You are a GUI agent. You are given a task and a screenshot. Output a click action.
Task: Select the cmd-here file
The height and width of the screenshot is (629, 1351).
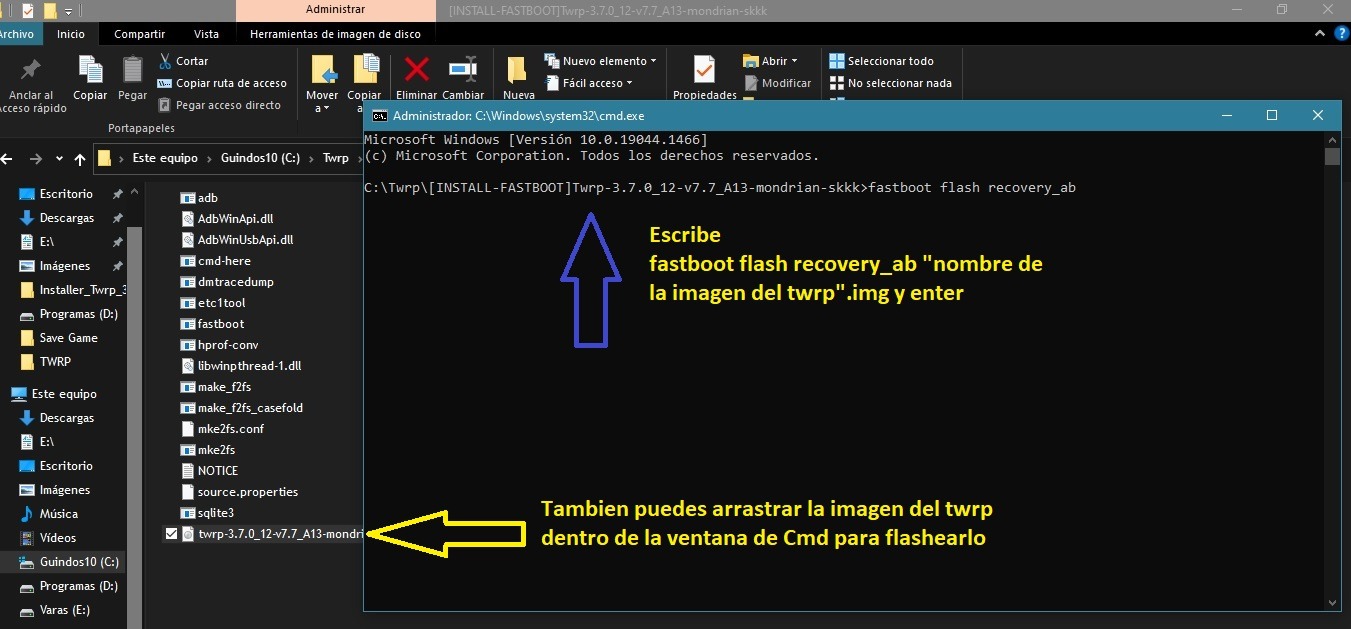pos(216,261)
